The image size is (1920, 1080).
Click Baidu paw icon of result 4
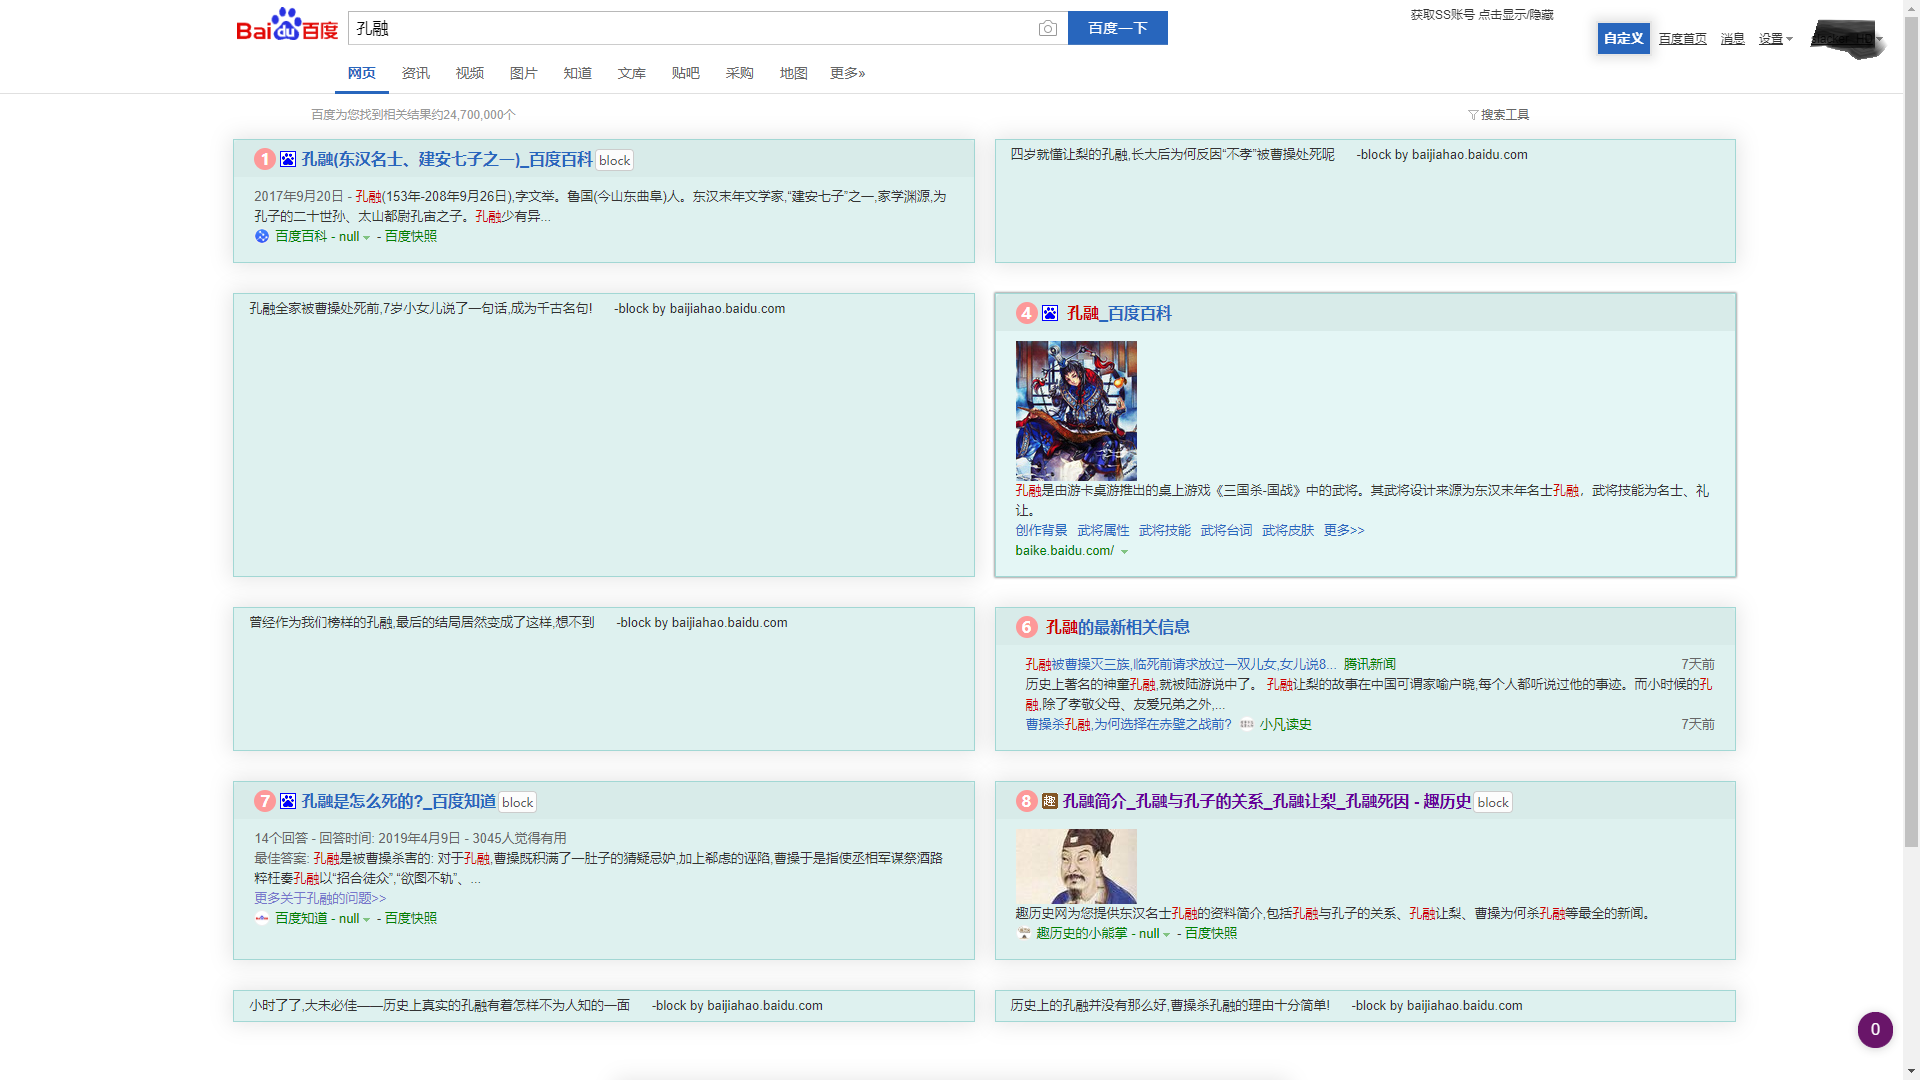tap(1050, 313)
